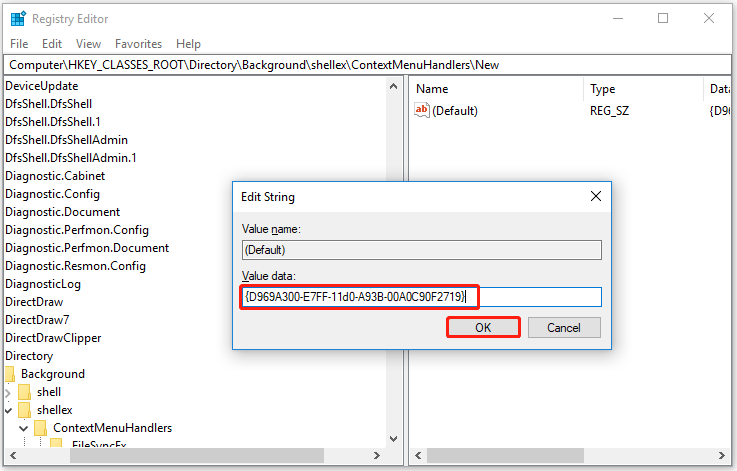Select the Diagnostic.Config key

pyautogui.click(x=52, y=194)
